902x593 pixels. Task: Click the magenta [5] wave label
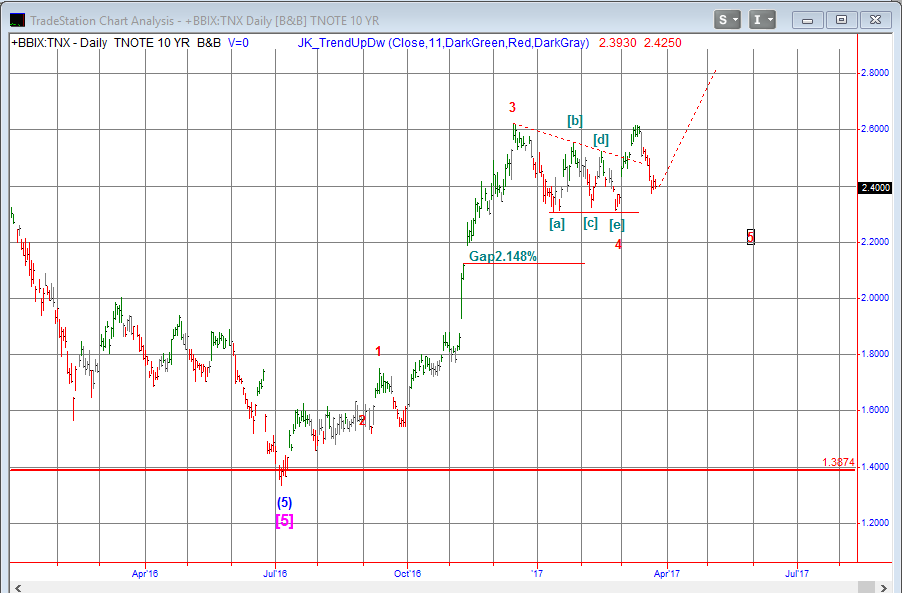[x=284, y=521]
